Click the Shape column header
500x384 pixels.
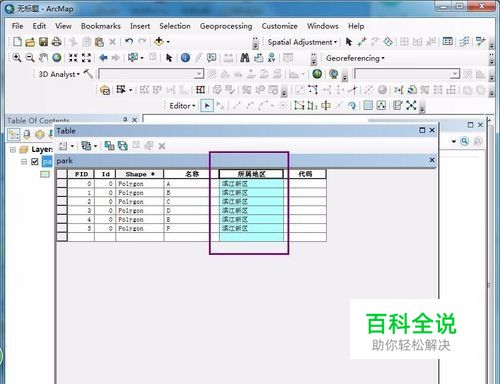(x=140, y=174)
